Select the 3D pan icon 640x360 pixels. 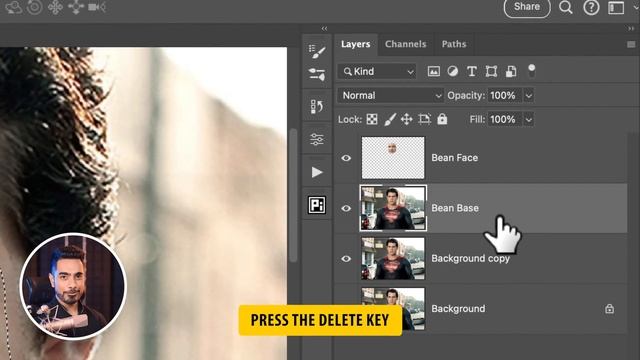coord(55,7)
